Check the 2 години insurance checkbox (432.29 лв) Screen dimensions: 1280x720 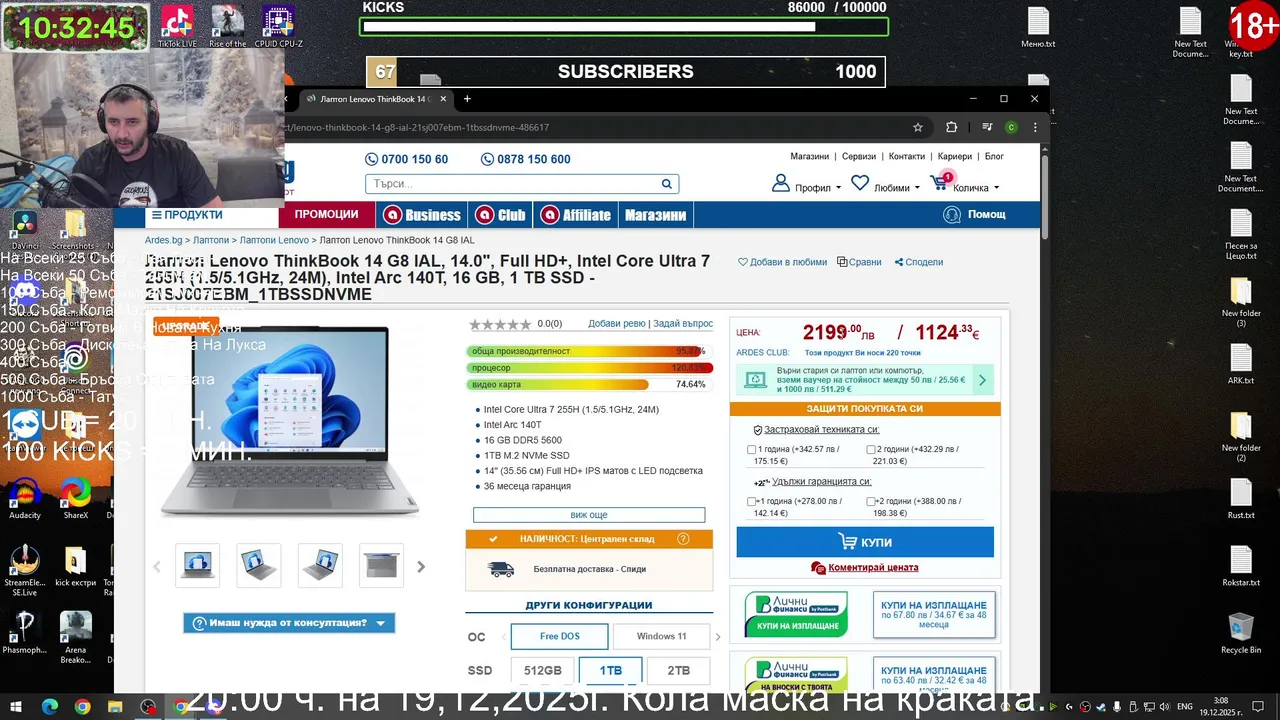coord(871,450)
